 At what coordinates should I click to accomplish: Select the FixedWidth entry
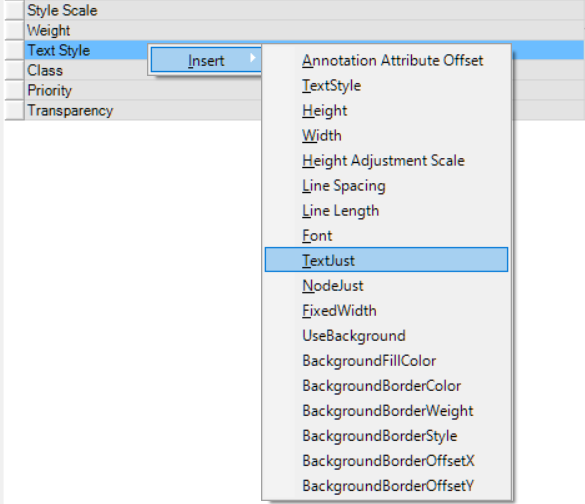pyautogui.click(x=386, y=310)
